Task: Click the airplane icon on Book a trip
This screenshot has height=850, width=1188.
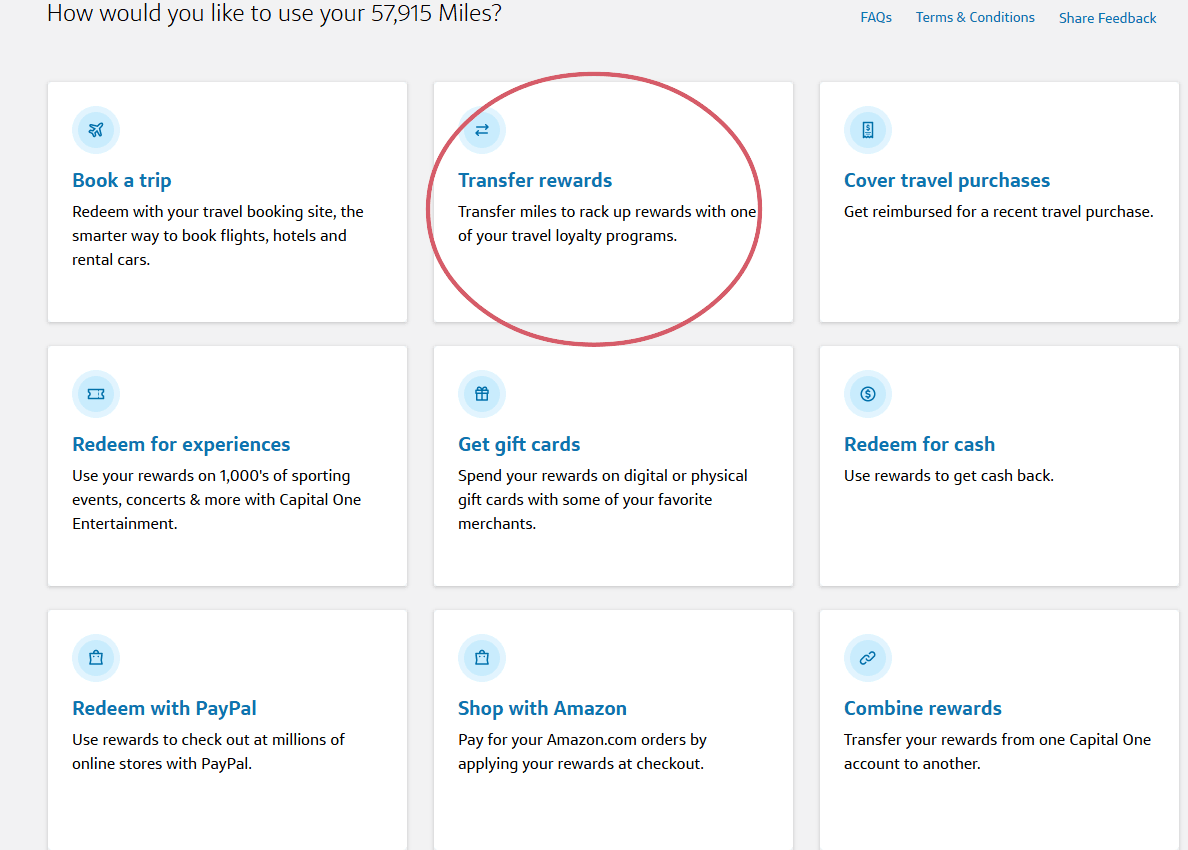Action: point(95,130)
